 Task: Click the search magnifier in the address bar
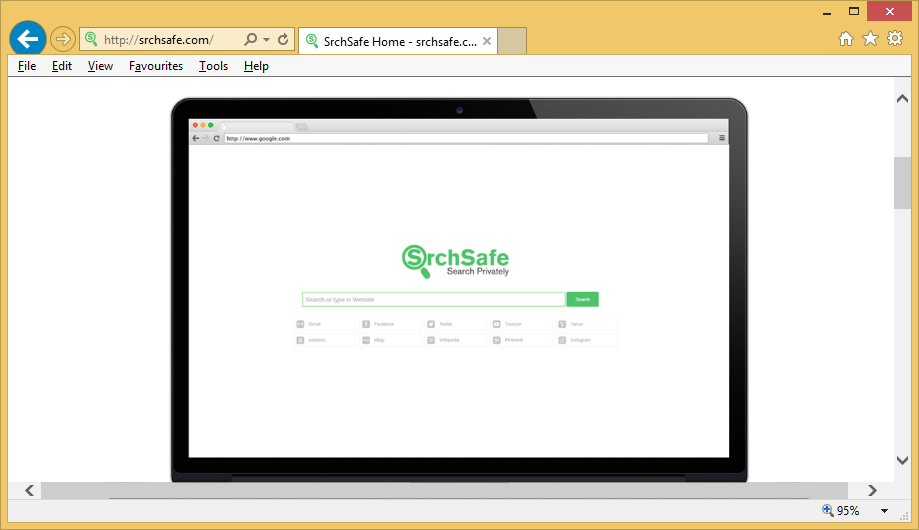250,39
